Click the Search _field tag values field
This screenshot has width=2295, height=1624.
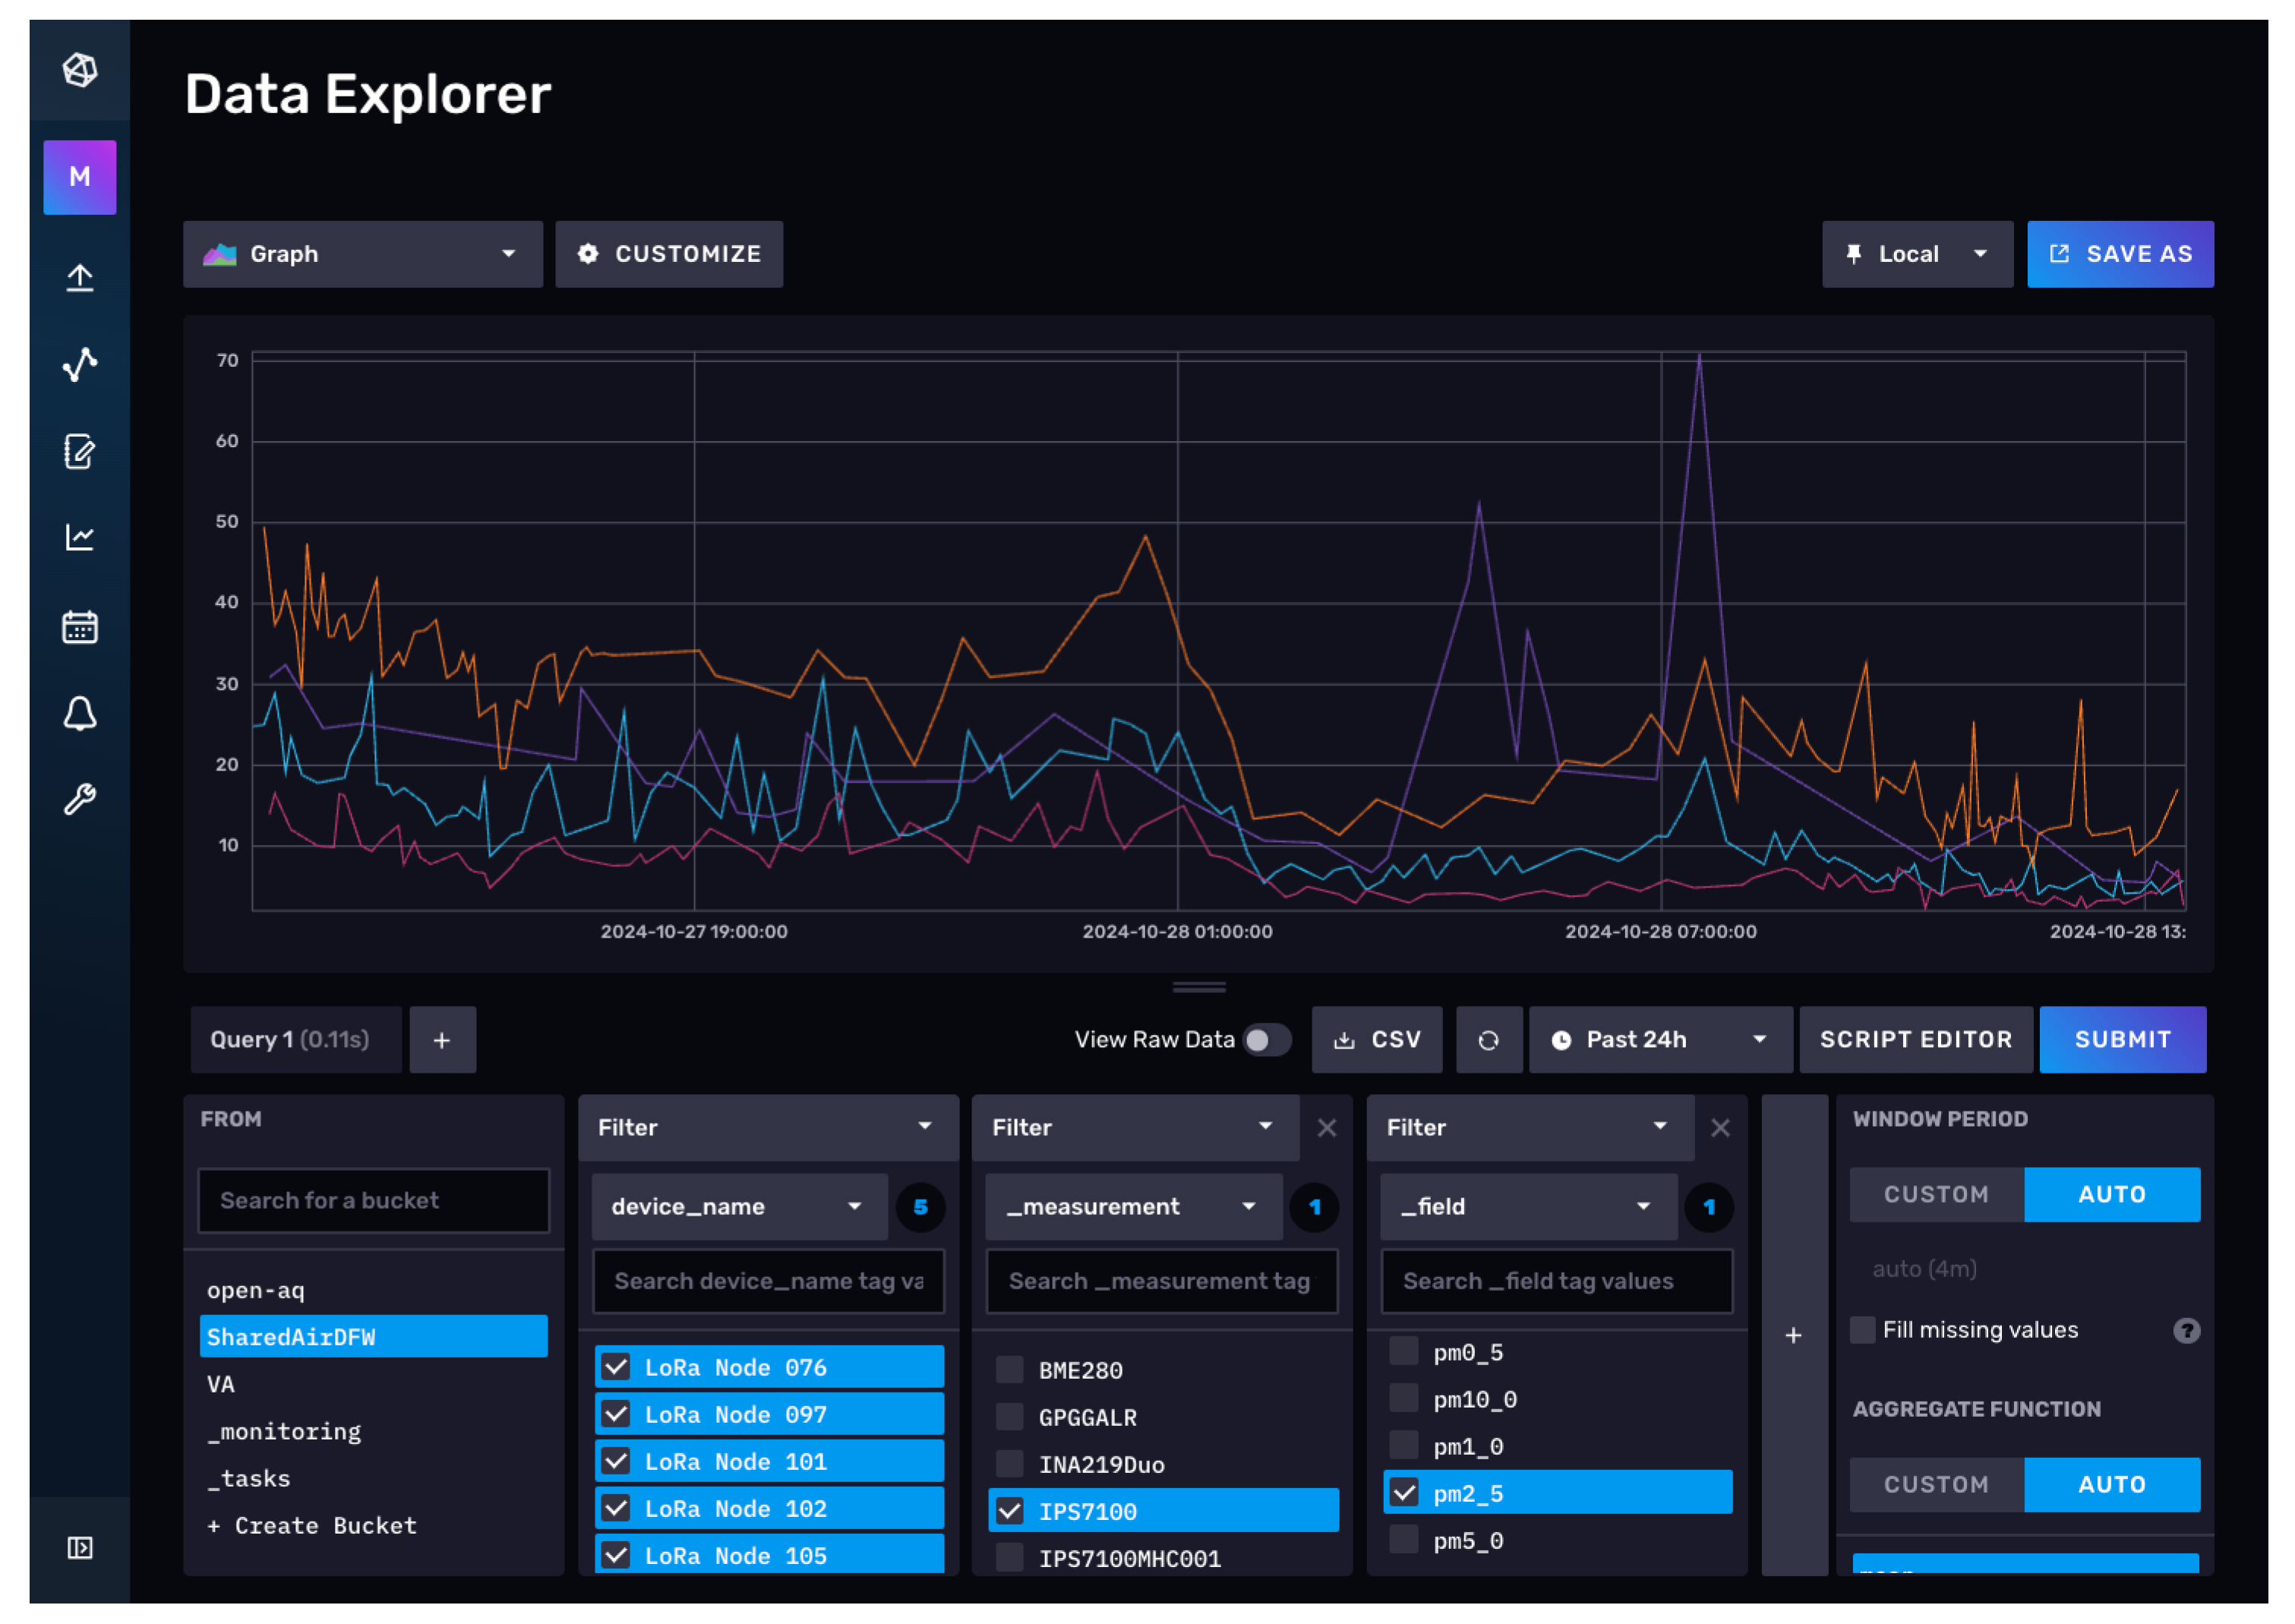(1557, 1281)
